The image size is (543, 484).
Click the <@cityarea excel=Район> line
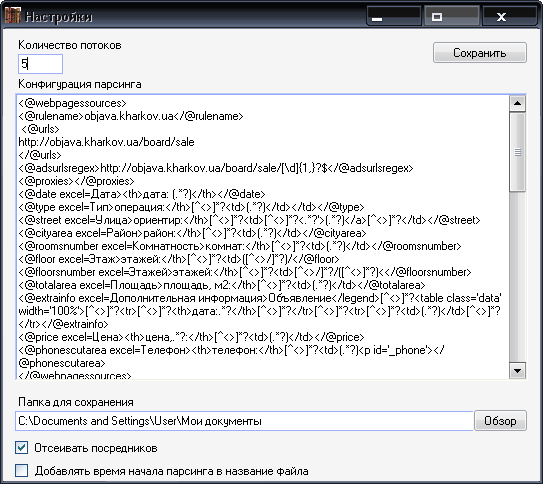point(192,233)
